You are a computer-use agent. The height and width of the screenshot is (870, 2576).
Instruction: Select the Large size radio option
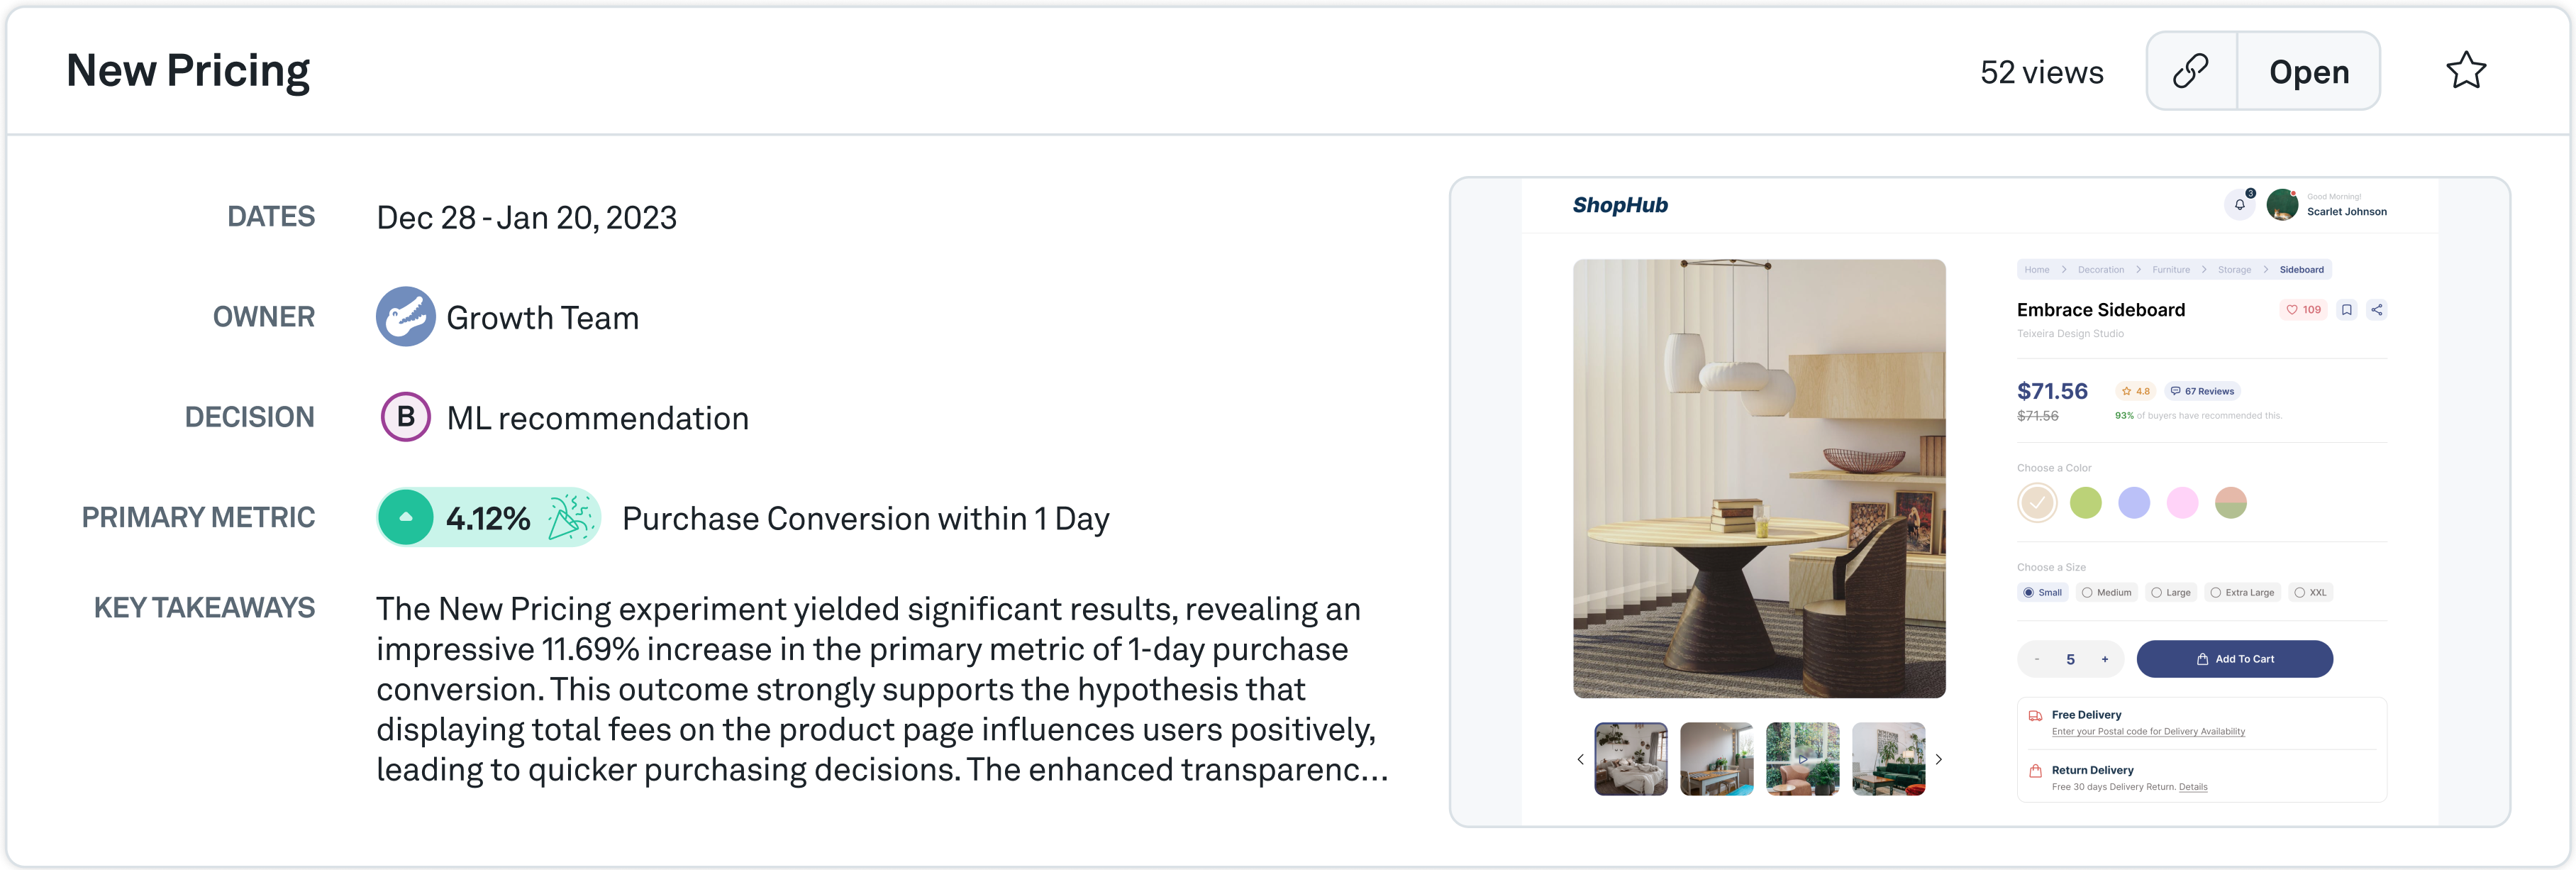2156,593
